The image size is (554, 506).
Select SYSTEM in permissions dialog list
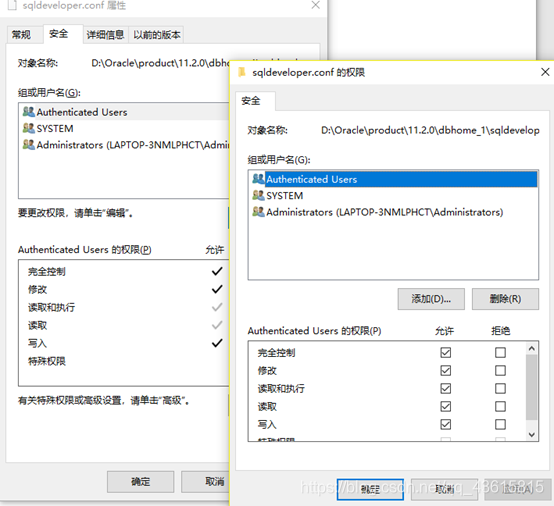(x=394, y=195)
